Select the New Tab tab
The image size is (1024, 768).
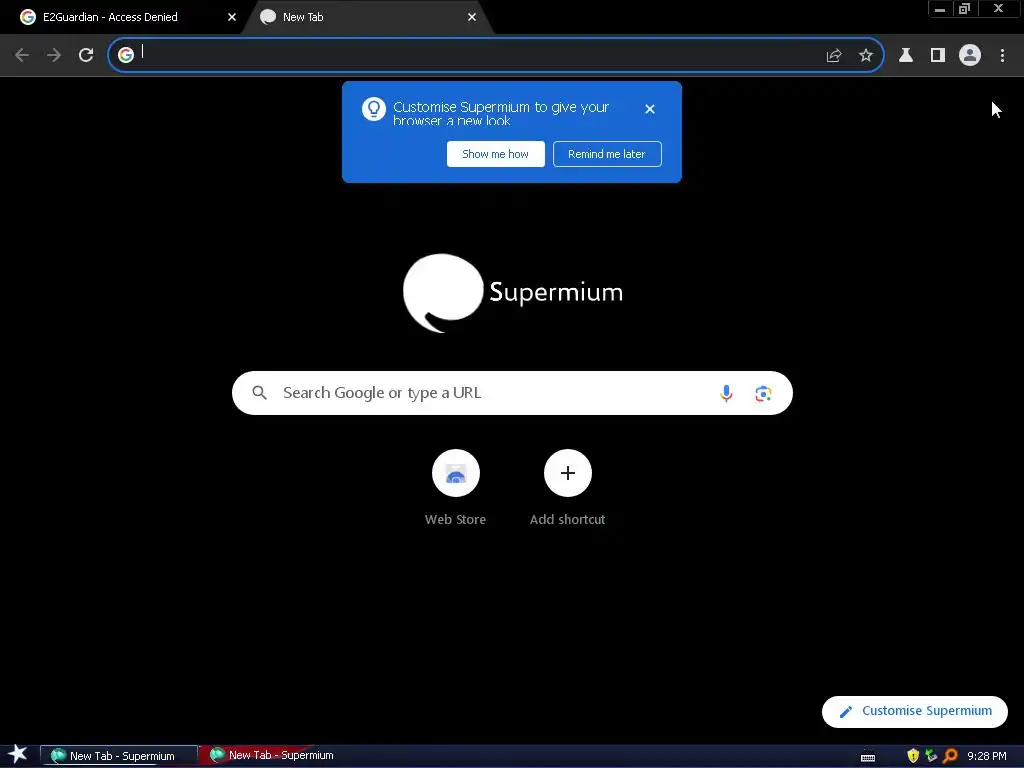coord(366,17)
